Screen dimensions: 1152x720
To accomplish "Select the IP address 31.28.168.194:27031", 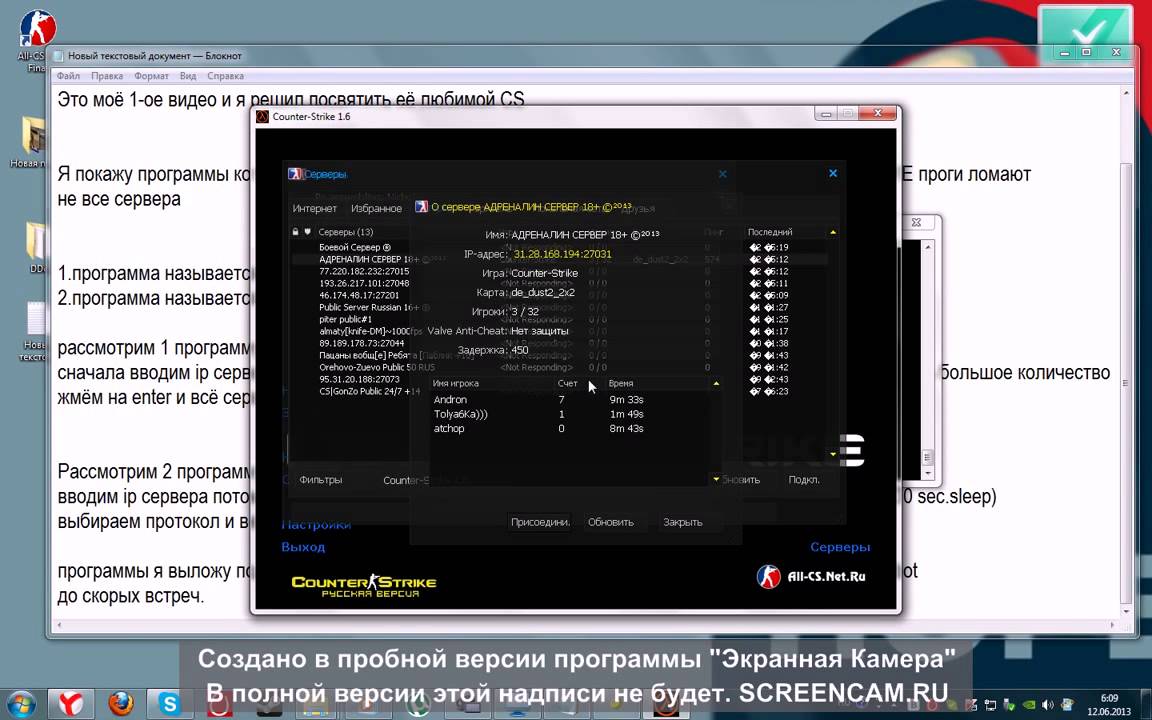I will point(562,254).
